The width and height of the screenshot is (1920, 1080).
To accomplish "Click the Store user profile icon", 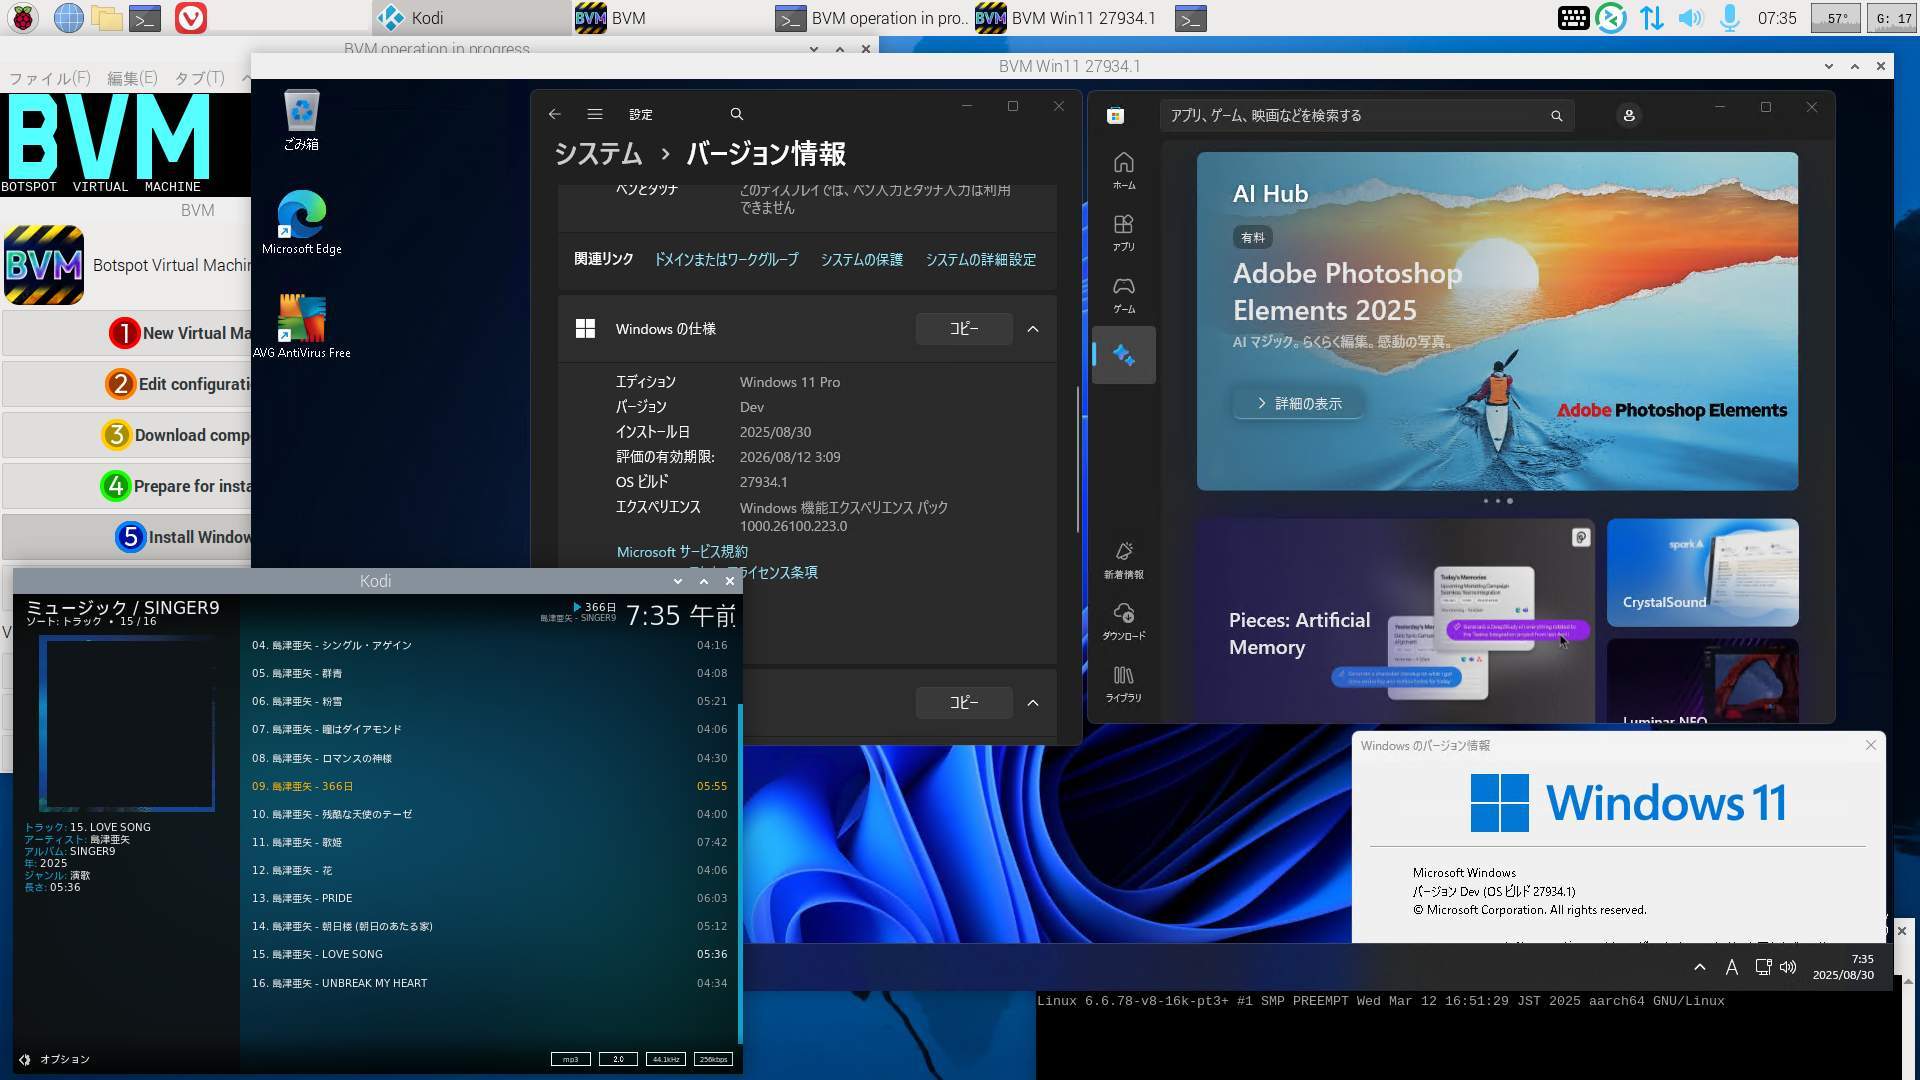I will [1628, 116].
